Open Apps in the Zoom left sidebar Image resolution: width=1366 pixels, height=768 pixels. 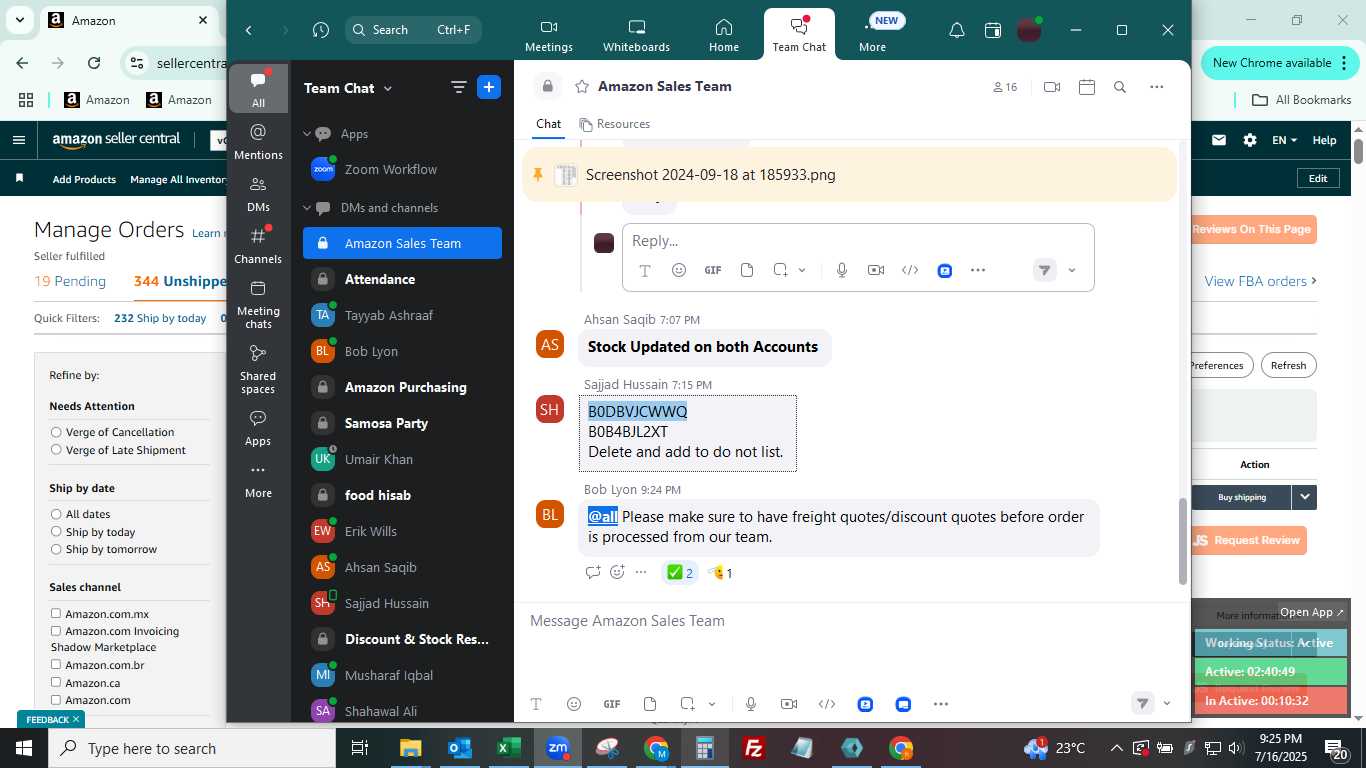258,427
